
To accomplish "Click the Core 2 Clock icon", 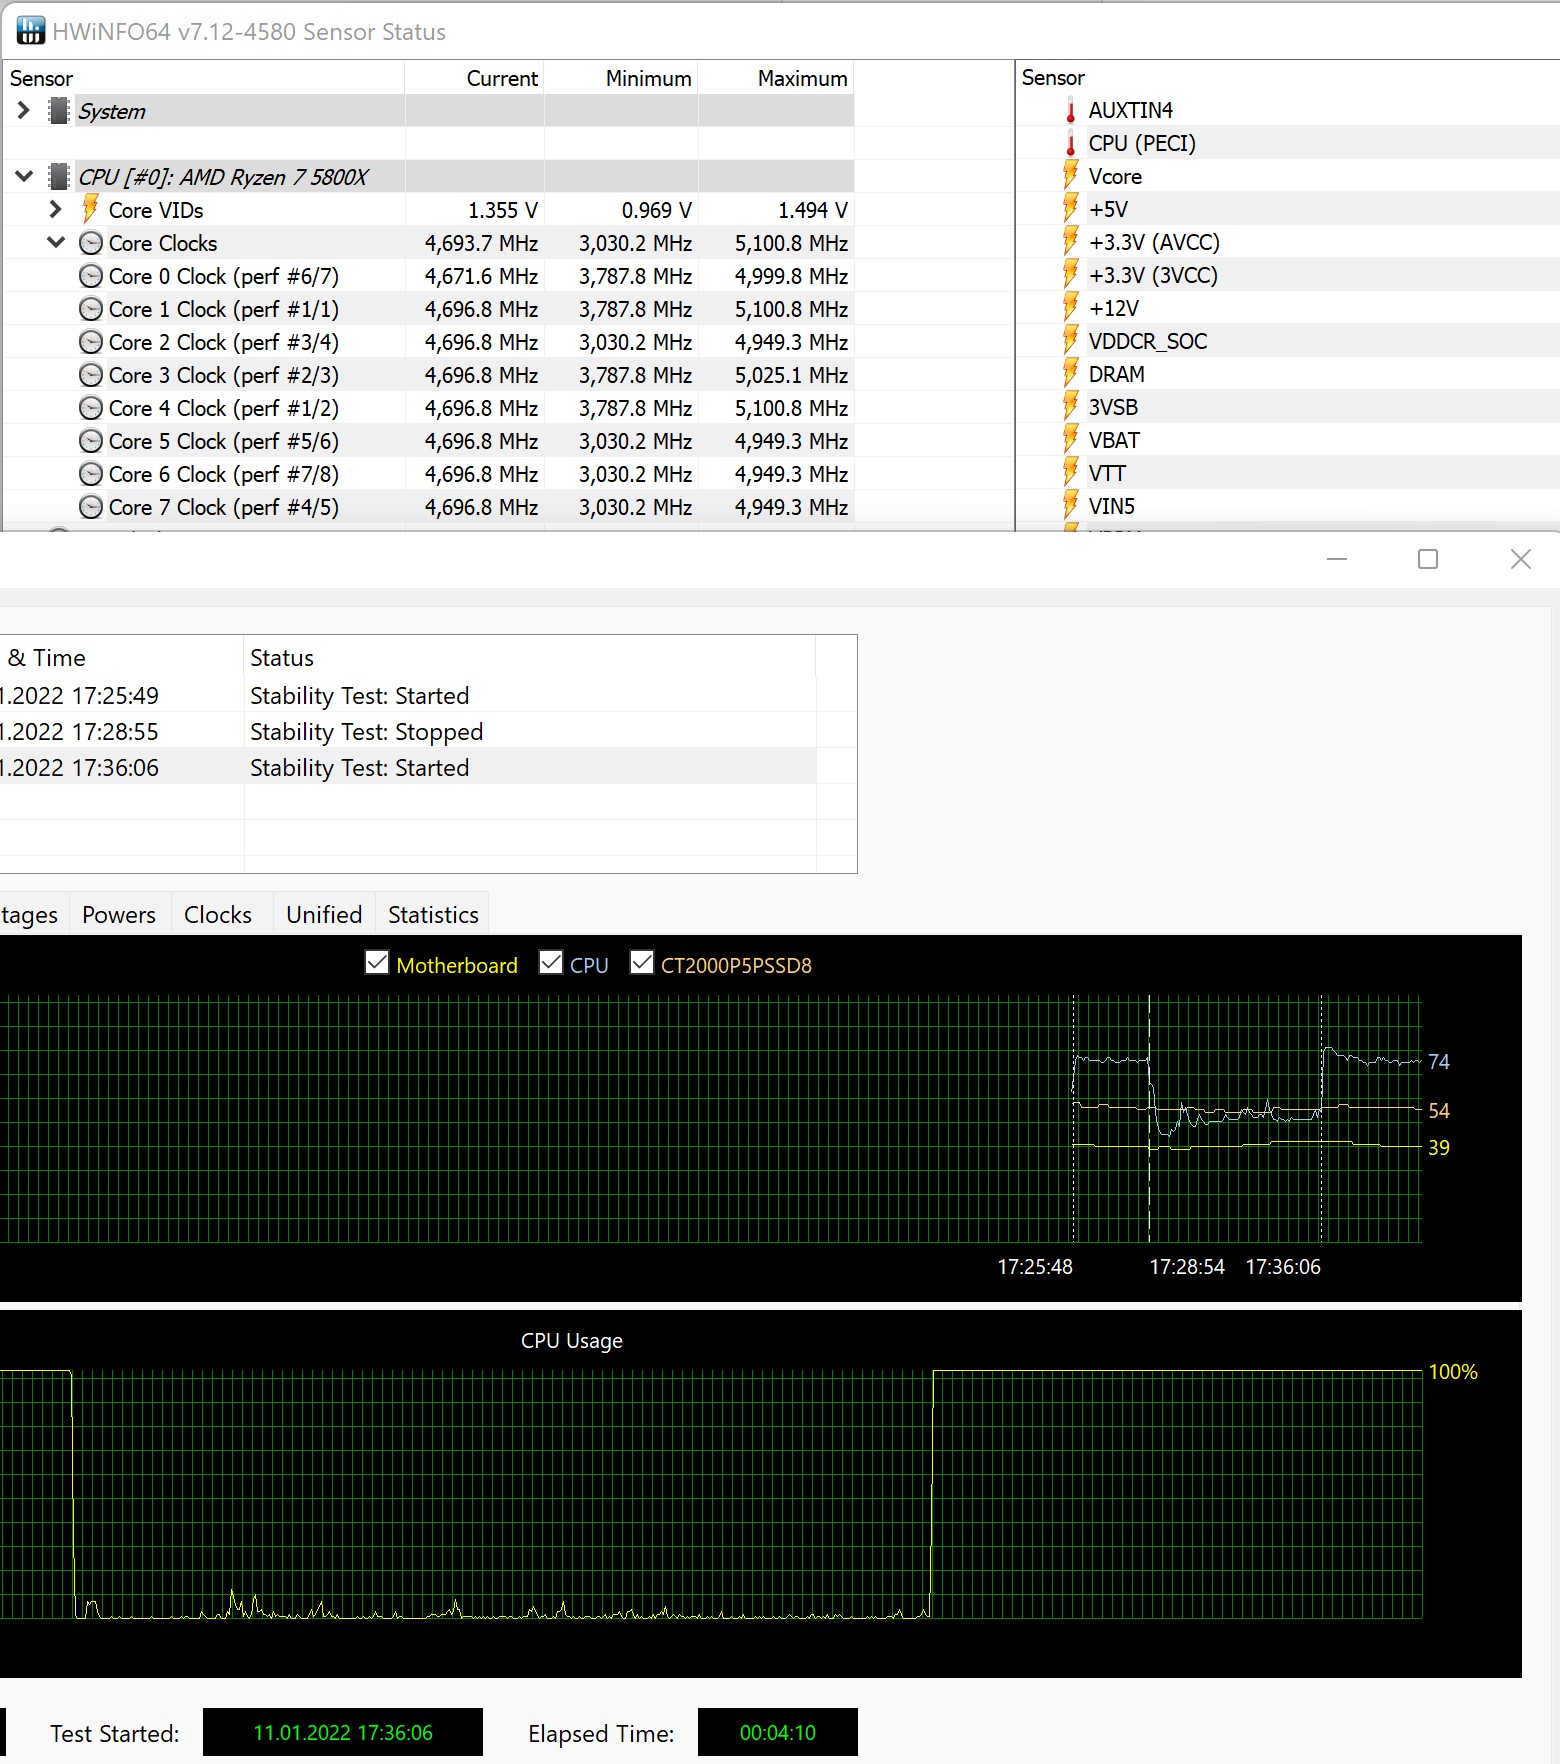I will click(91, 342).
